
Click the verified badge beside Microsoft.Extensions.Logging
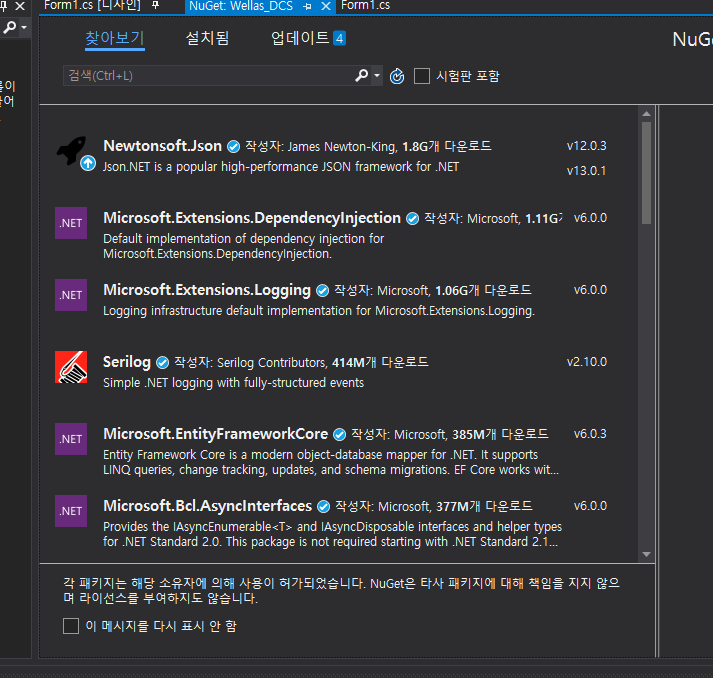click(x=322, y=291)
